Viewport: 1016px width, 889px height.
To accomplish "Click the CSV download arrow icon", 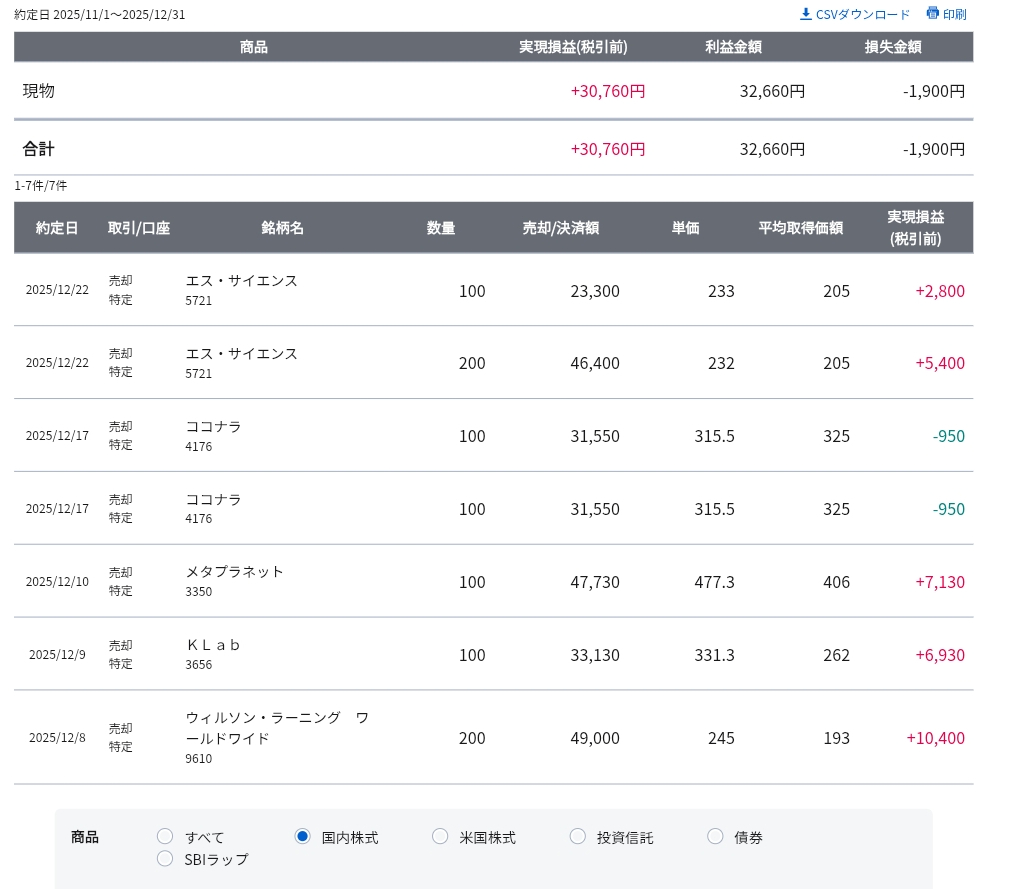I will coord(805,14).
